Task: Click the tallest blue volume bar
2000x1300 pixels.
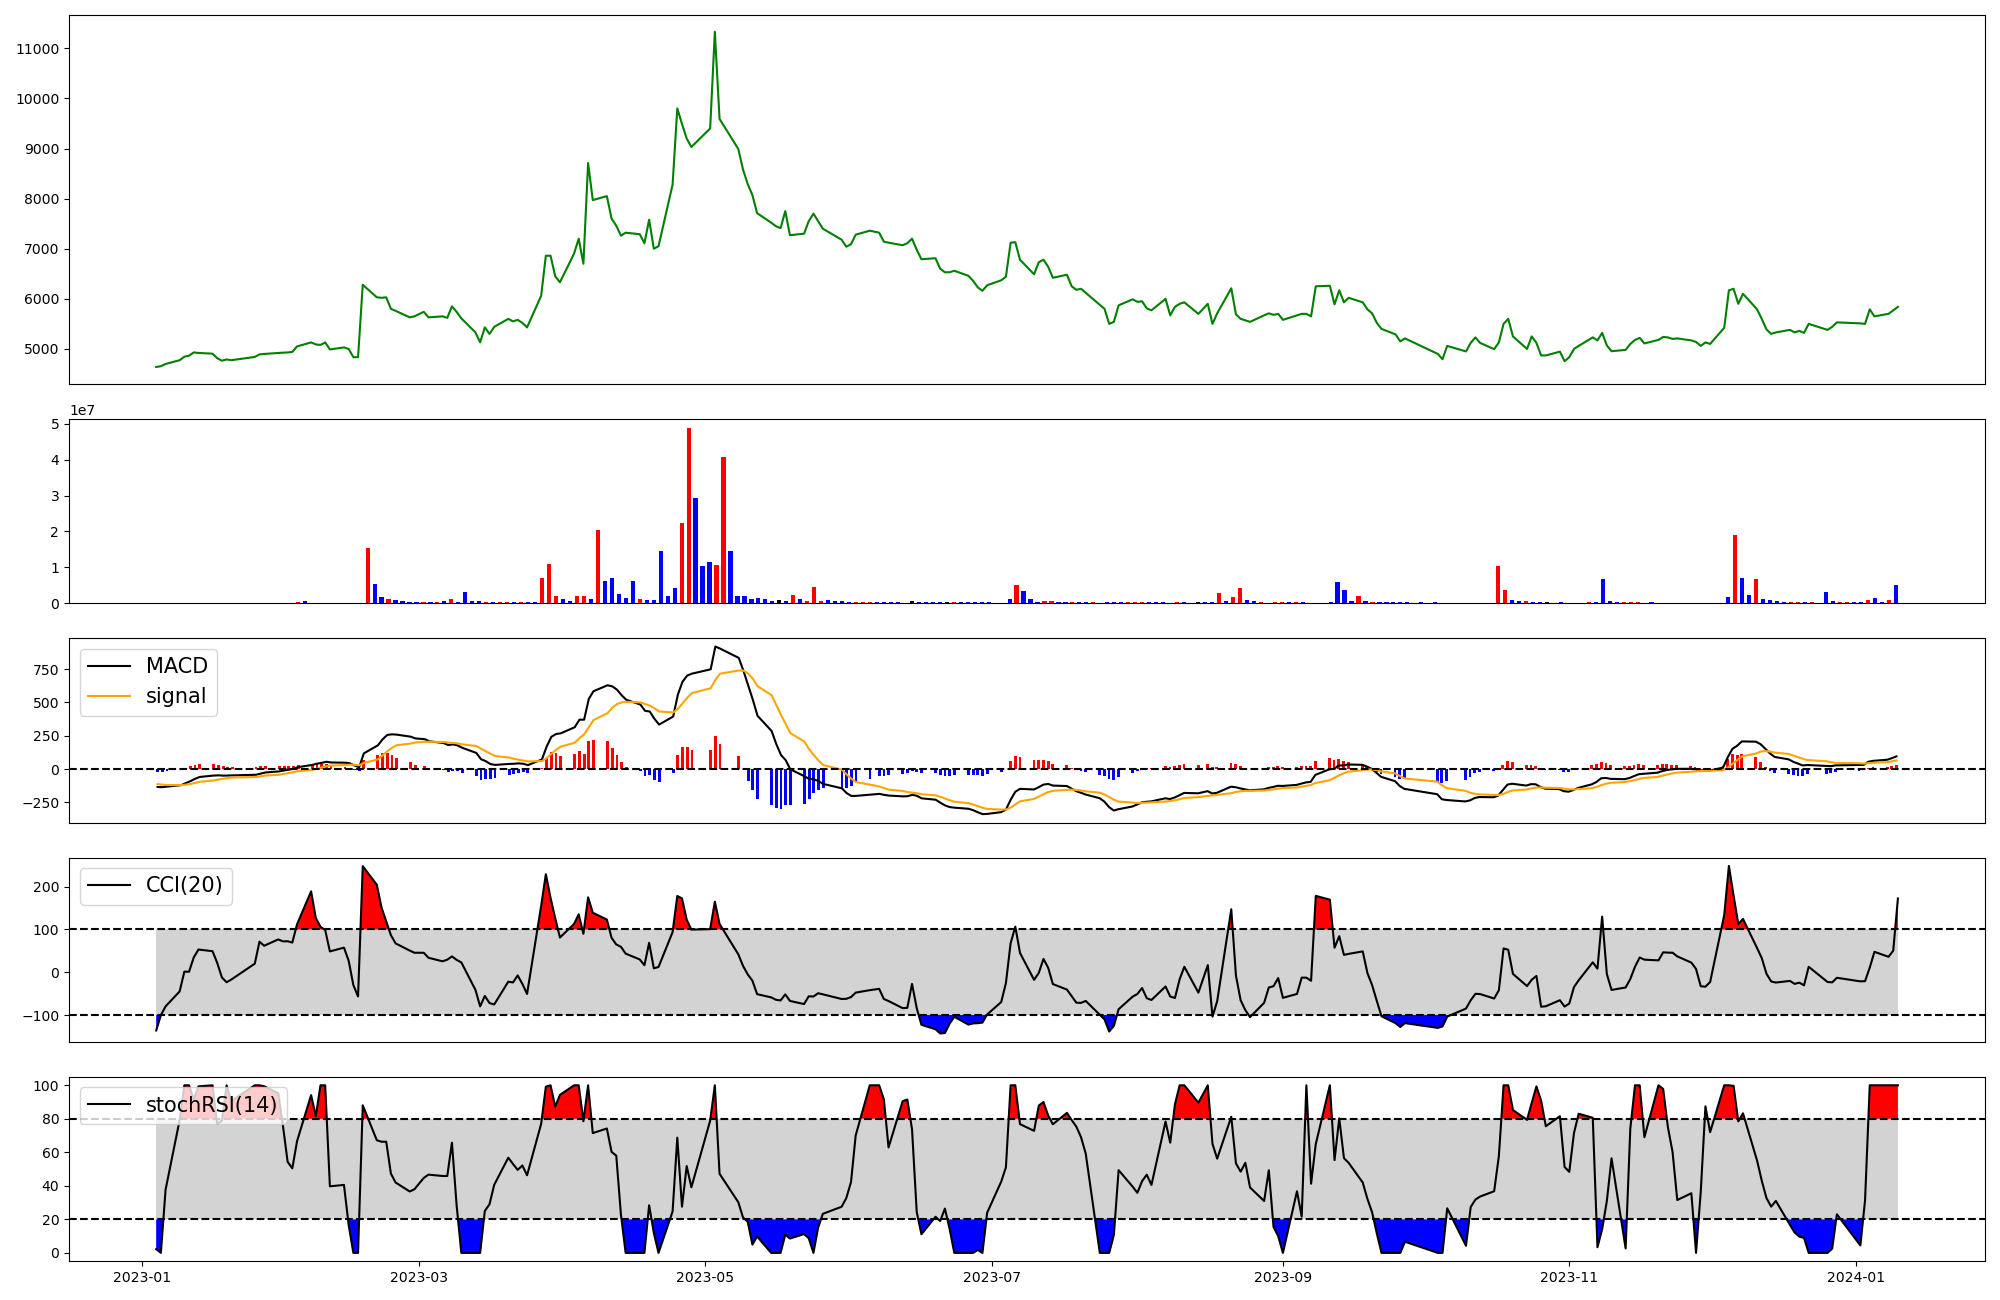Action: click(x=696, y=550)
